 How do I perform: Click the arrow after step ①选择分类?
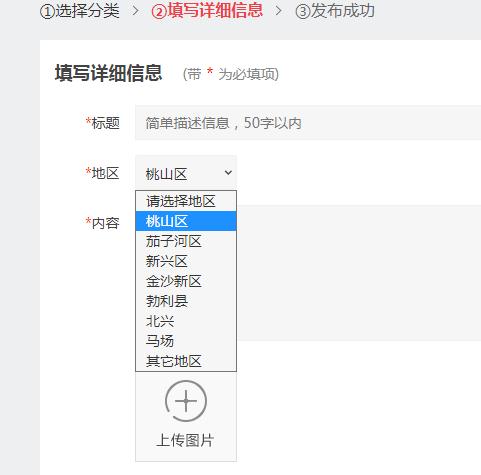tap(135, 10)
